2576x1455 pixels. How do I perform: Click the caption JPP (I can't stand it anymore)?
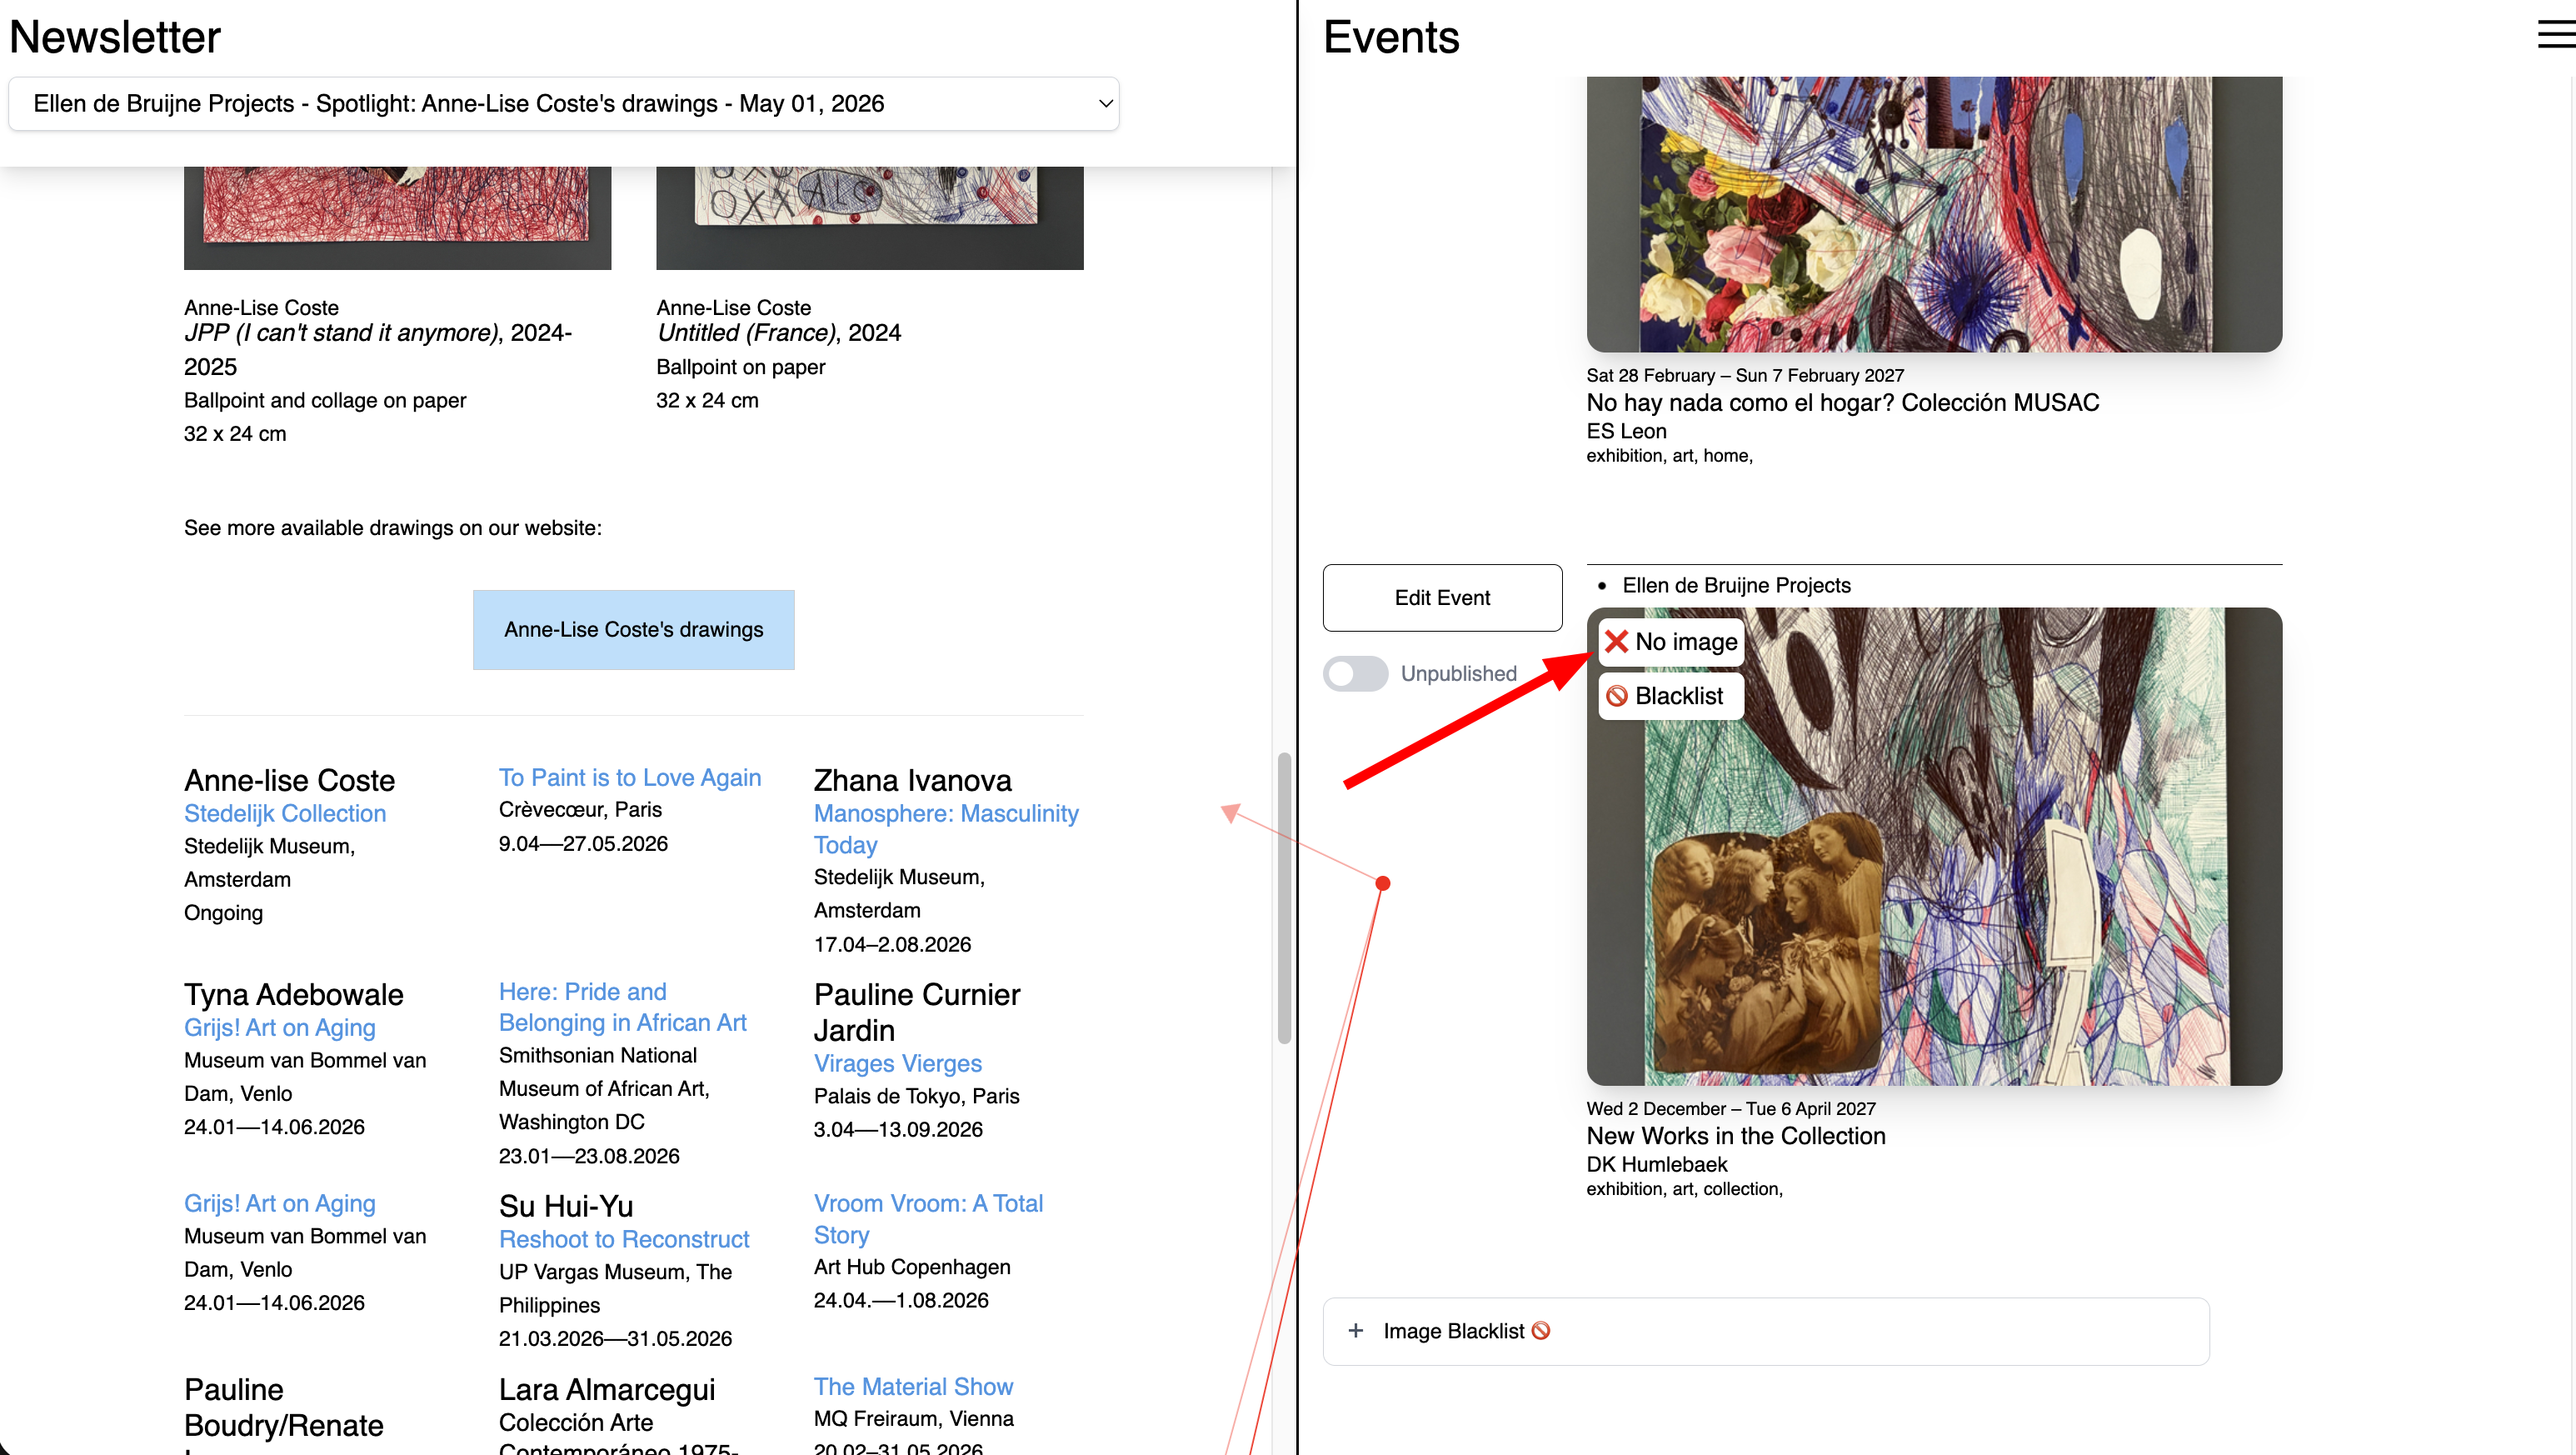pos(341,333)
